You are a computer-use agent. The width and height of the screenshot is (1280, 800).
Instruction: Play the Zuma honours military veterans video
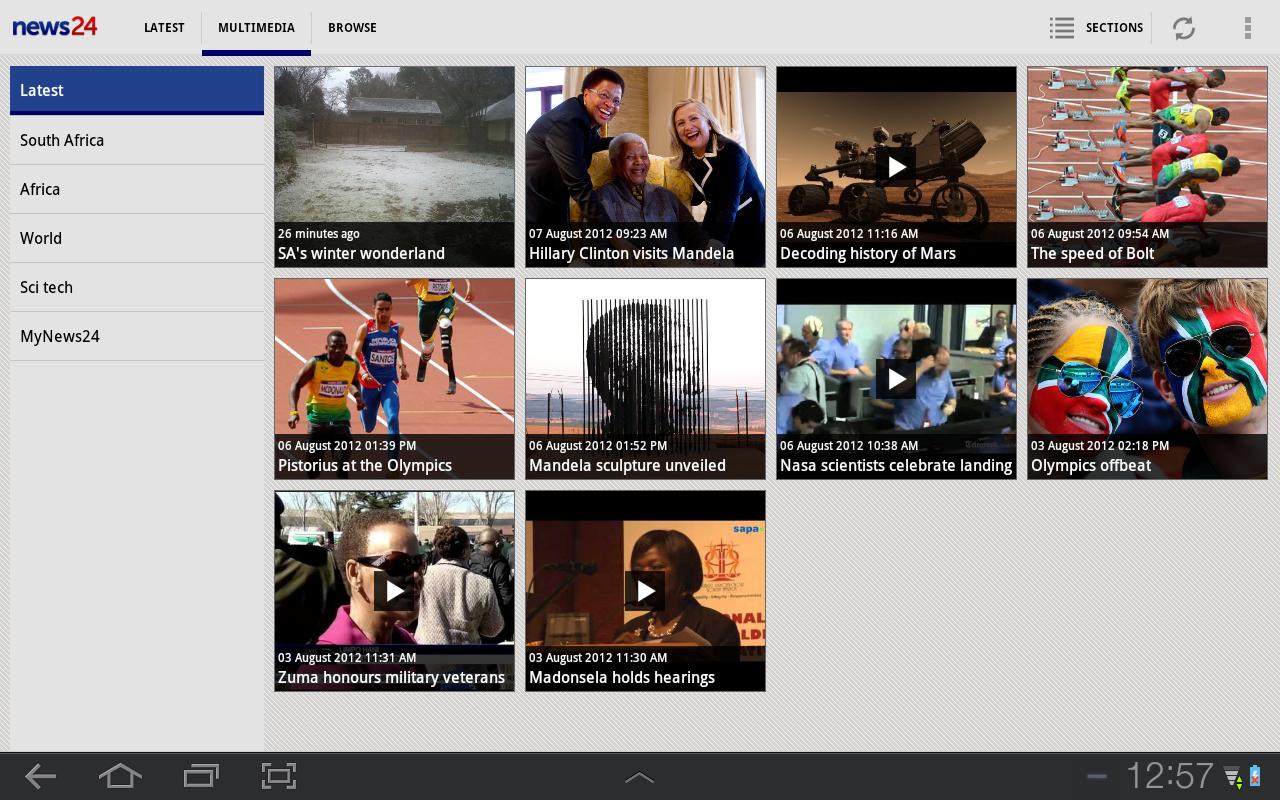coord(394,590)
